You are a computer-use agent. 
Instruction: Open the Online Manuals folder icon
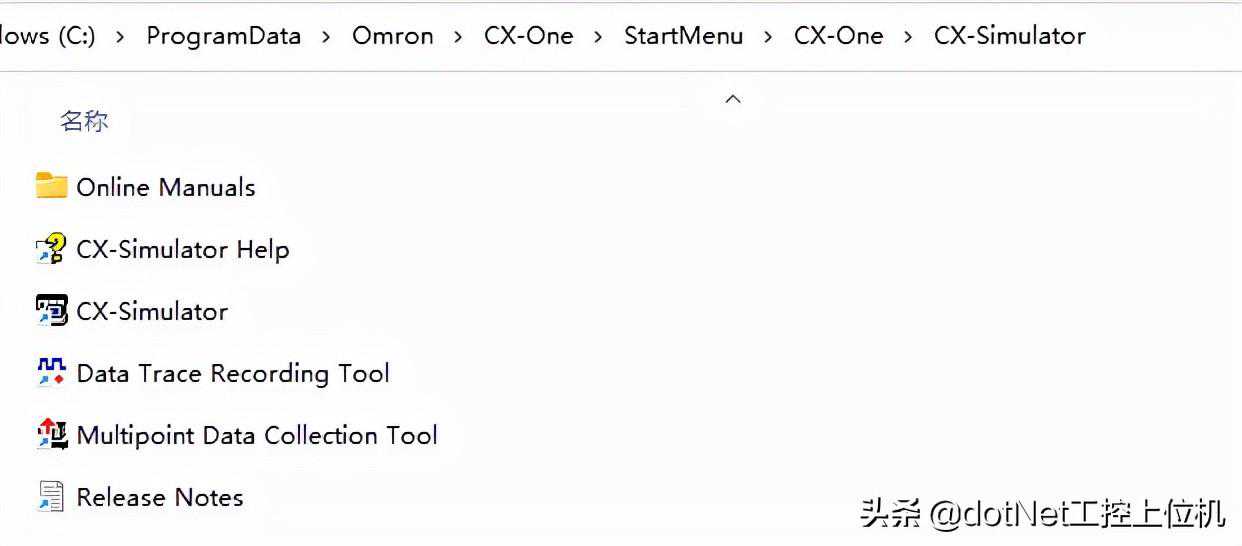point(51,186)
